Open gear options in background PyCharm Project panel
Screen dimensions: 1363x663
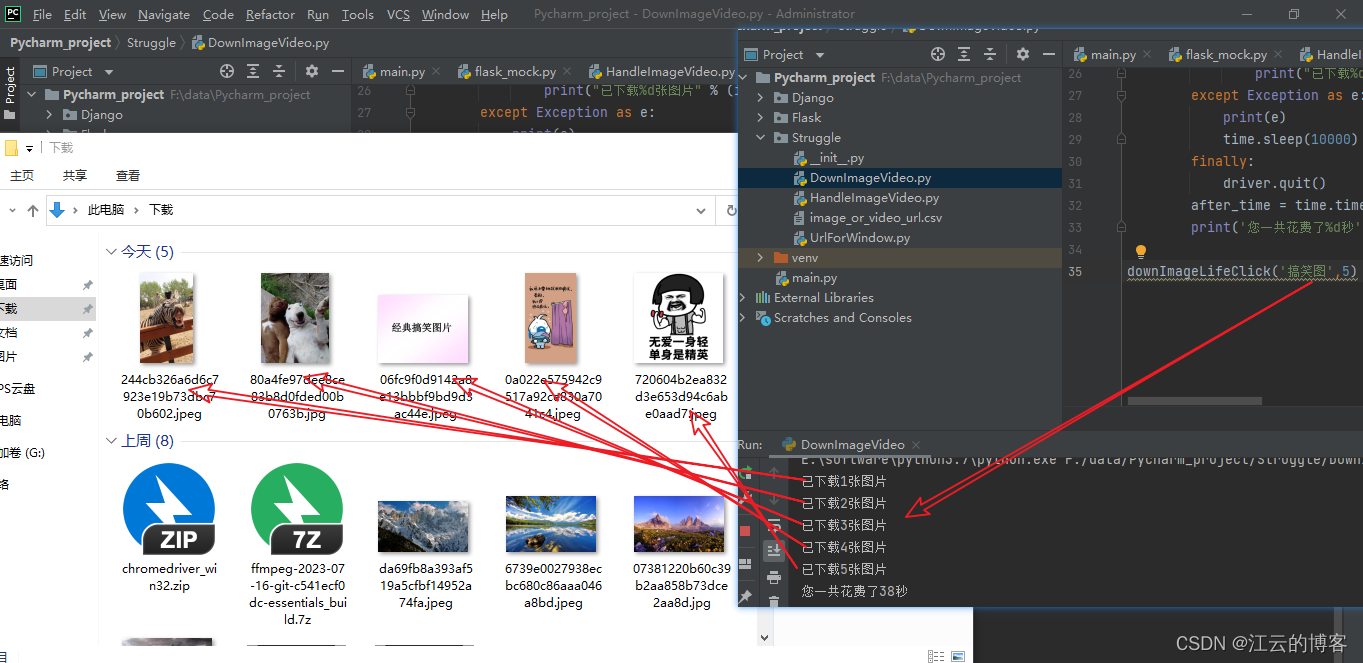click(311, 71)
